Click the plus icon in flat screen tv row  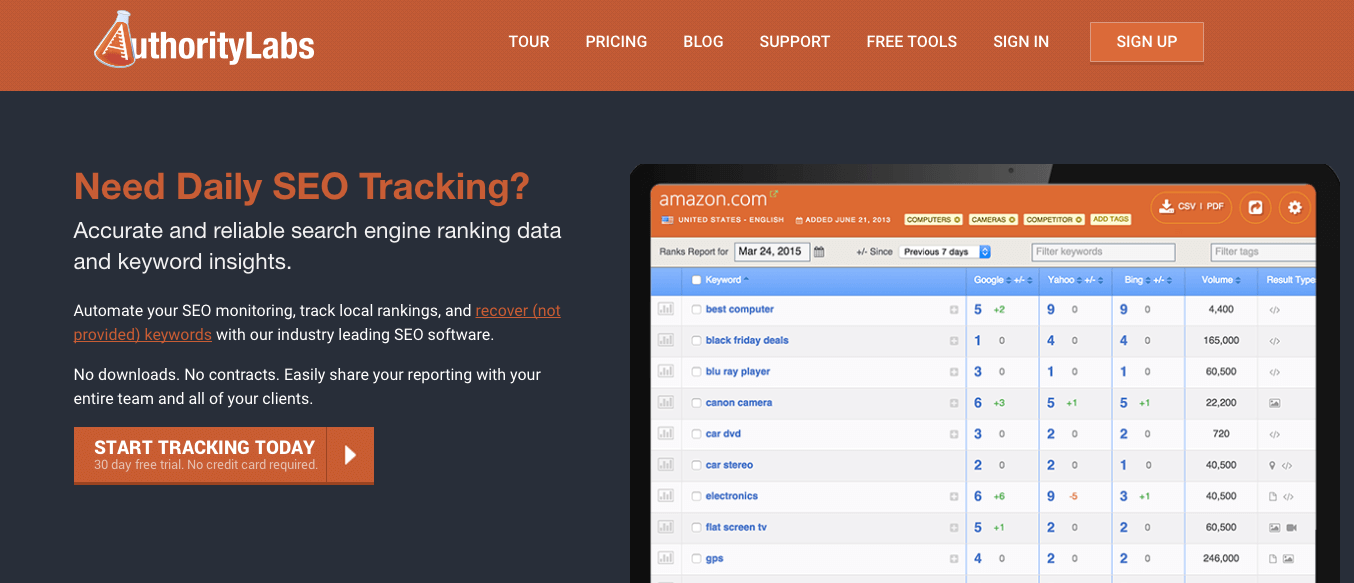coord(954,527)
